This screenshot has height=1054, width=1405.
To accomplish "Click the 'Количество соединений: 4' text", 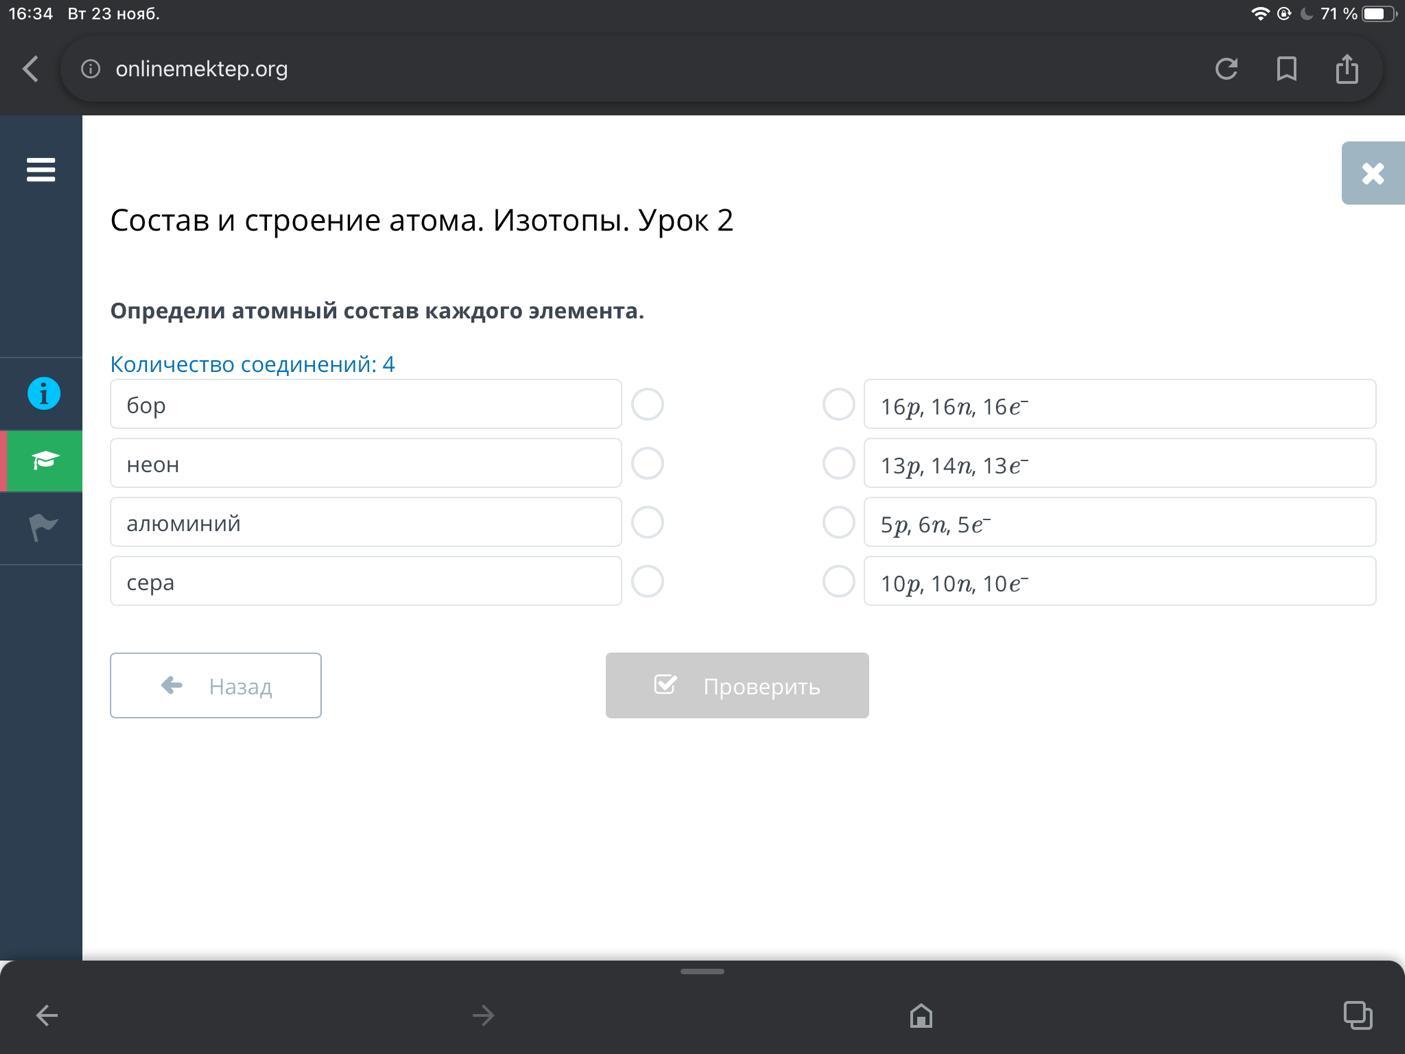I will pyautogui.click(x=252, y=364).
